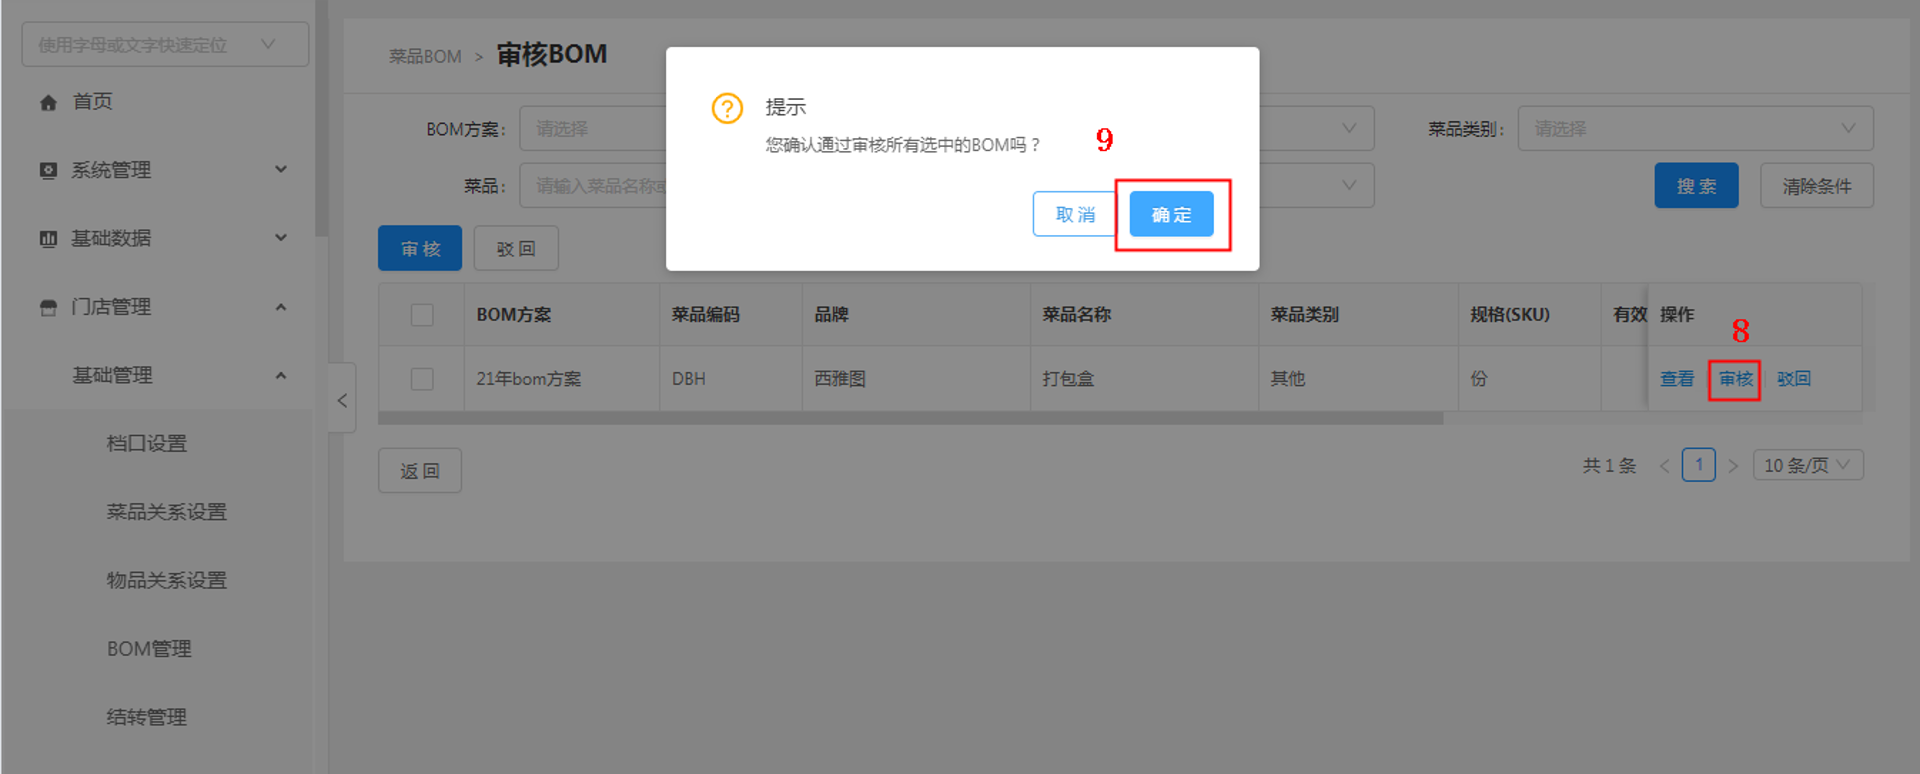Check the 21年bom方案 row checkbox
1920x774 pixels.
(x=422, y=379)
